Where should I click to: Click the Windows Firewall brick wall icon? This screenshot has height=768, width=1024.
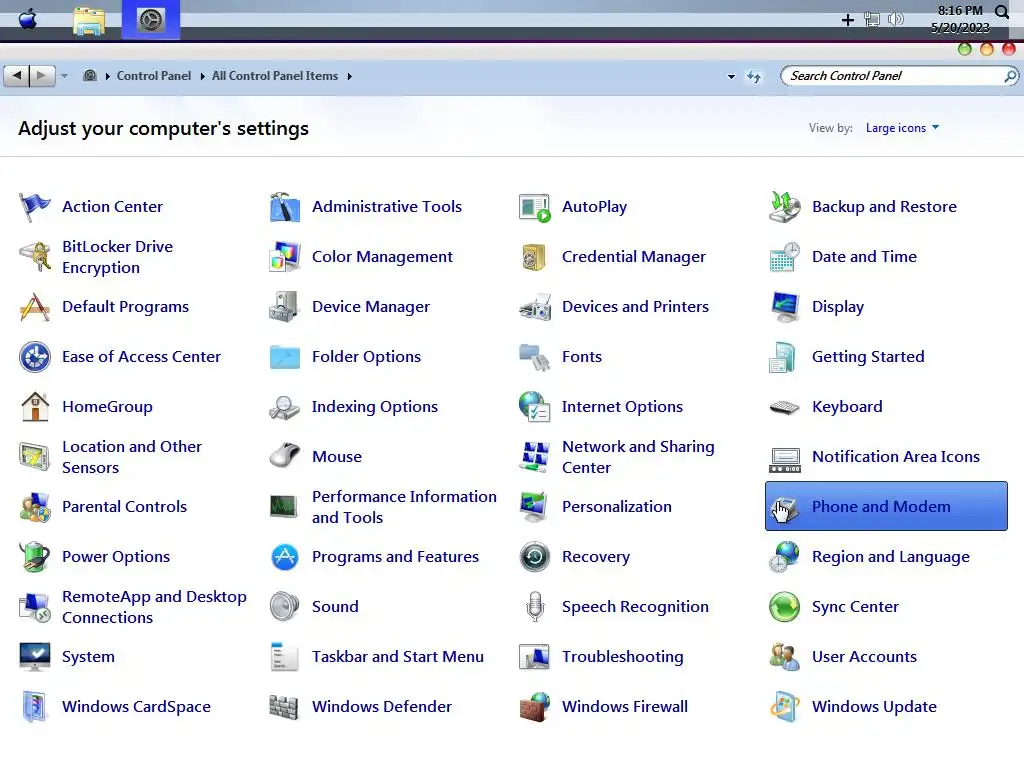535,707
